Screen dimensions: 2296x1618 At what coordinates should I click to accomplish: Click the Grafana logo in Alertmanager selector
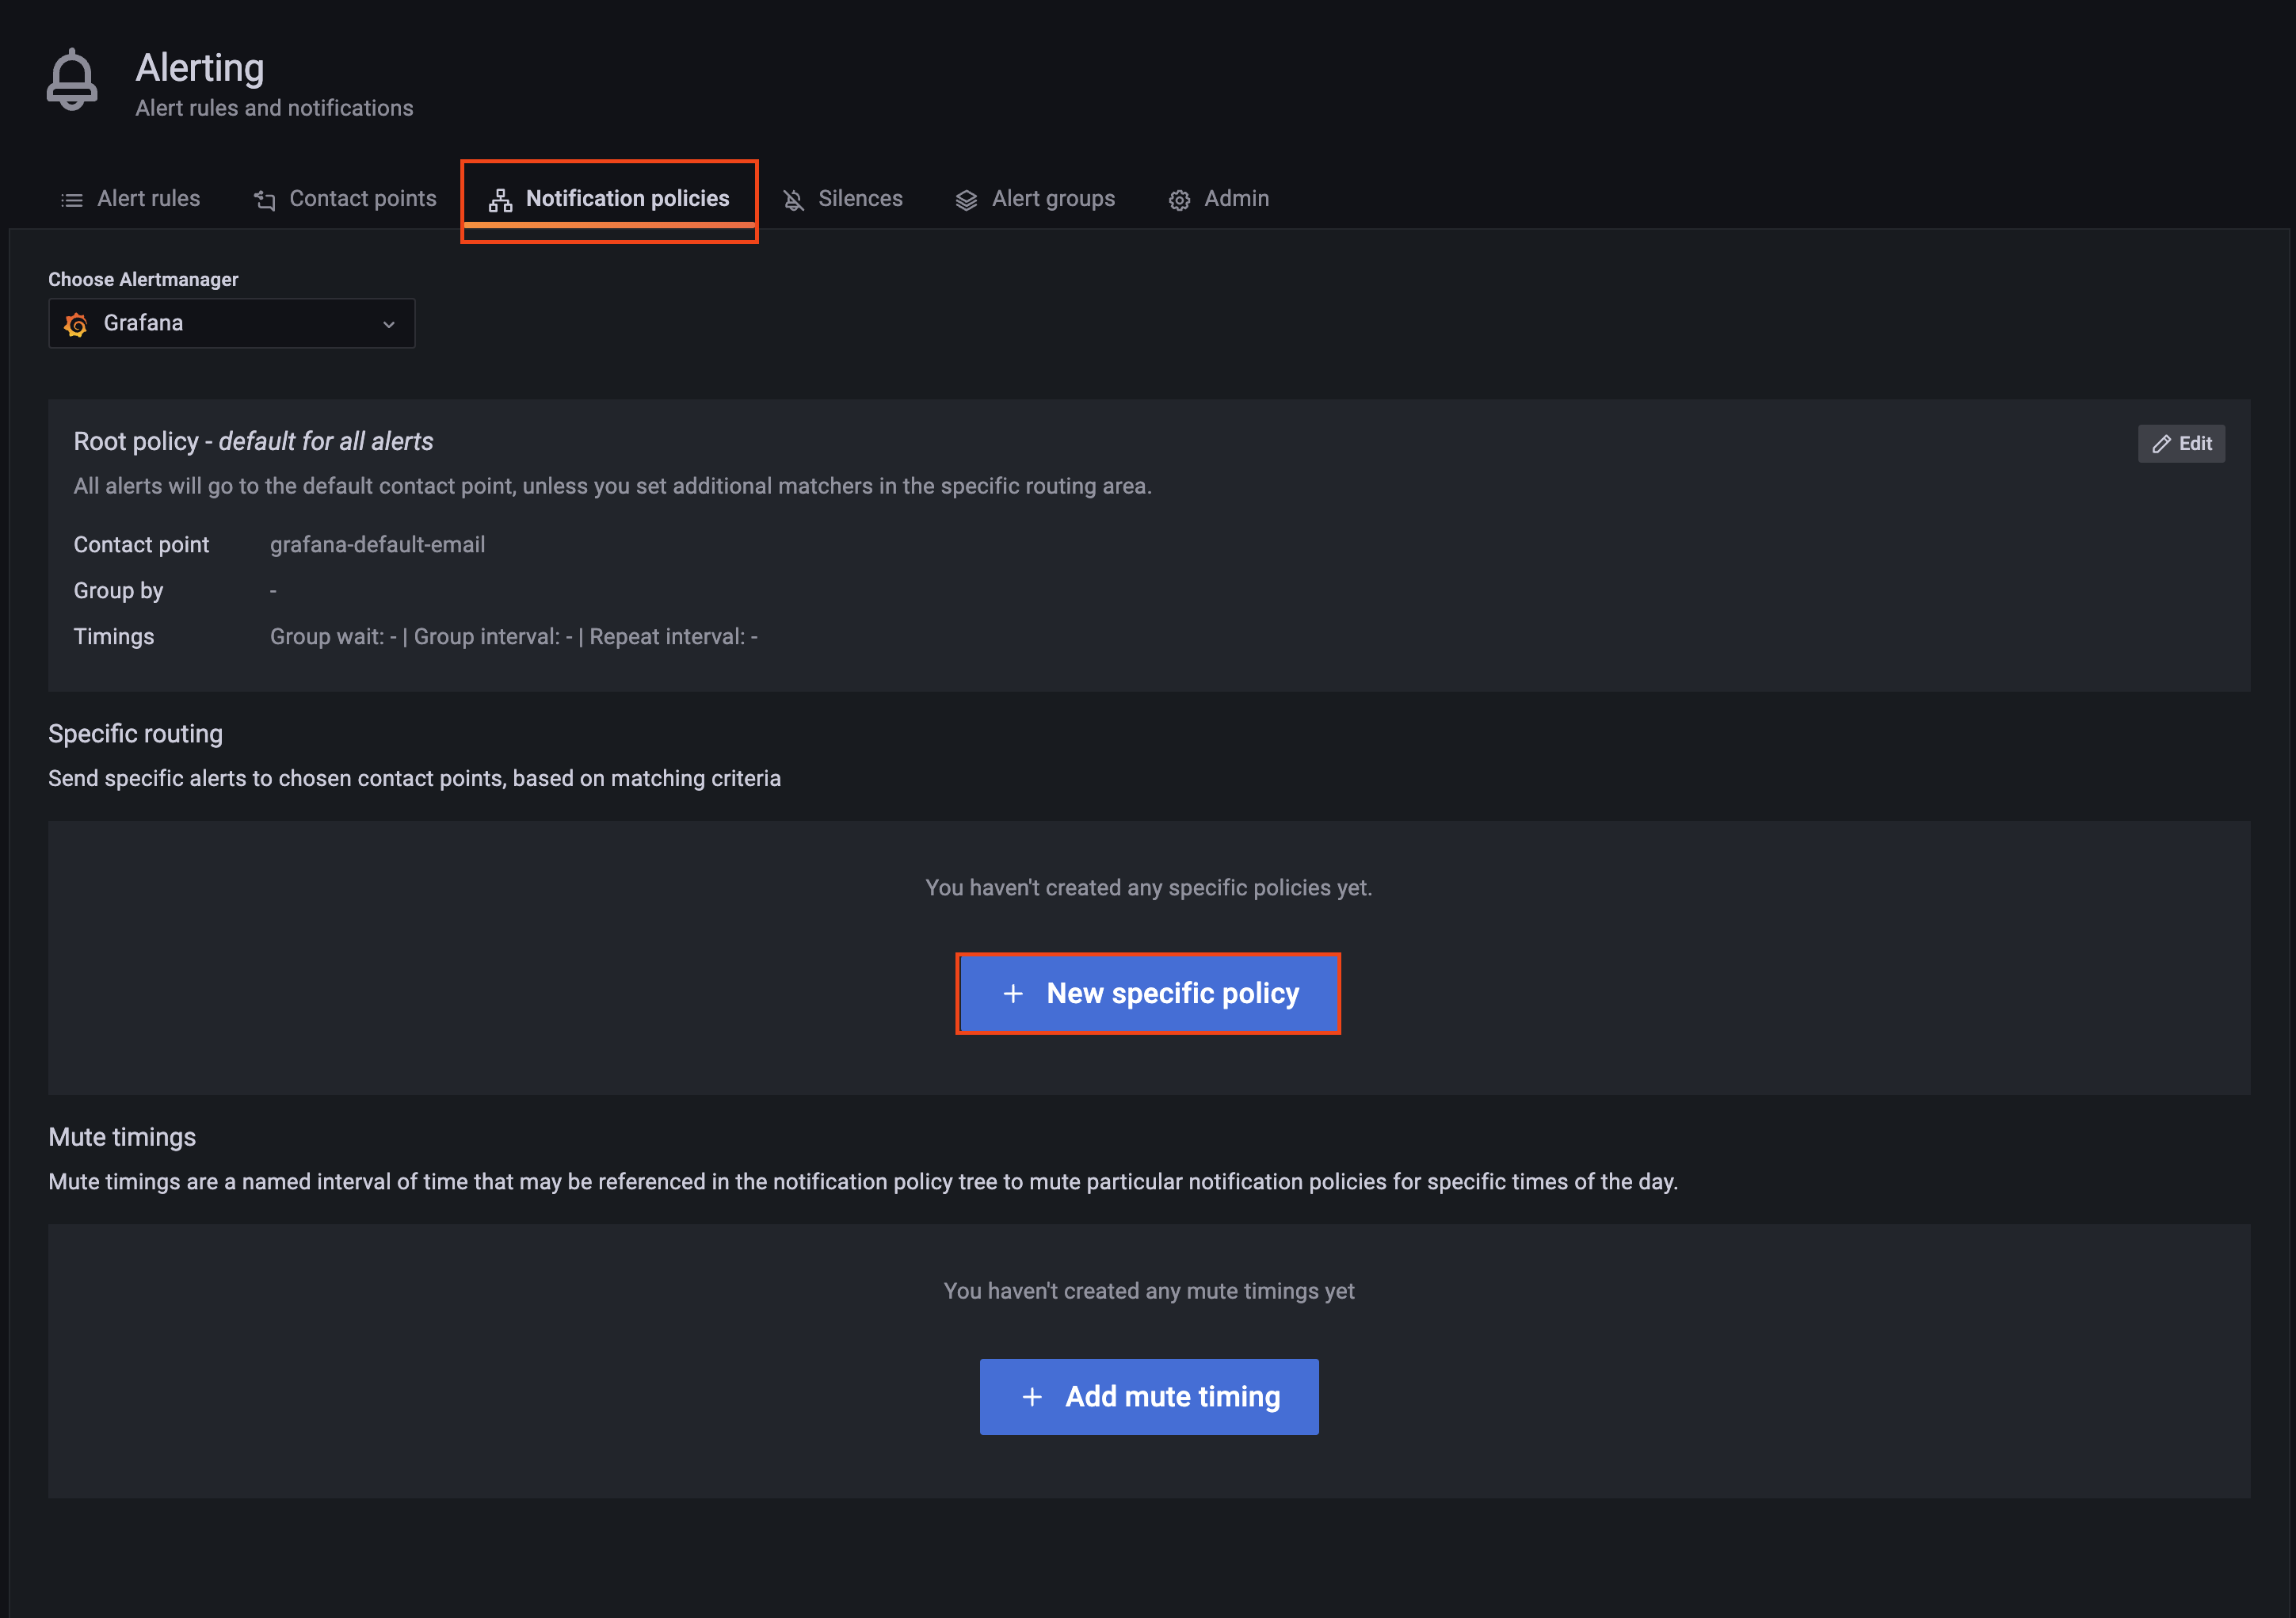coord(76,324)
